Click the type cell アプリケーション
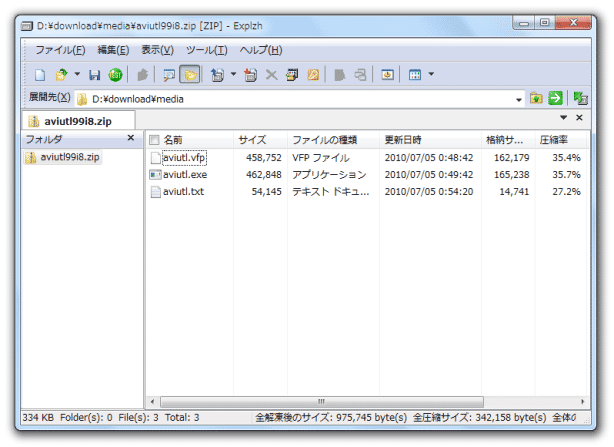This screenshot has height=447, width=614. click(329, 175)
